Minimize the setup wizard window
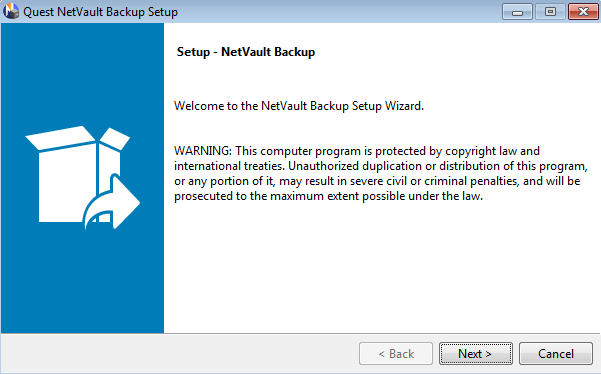601x374 pixels. [517, 11]
